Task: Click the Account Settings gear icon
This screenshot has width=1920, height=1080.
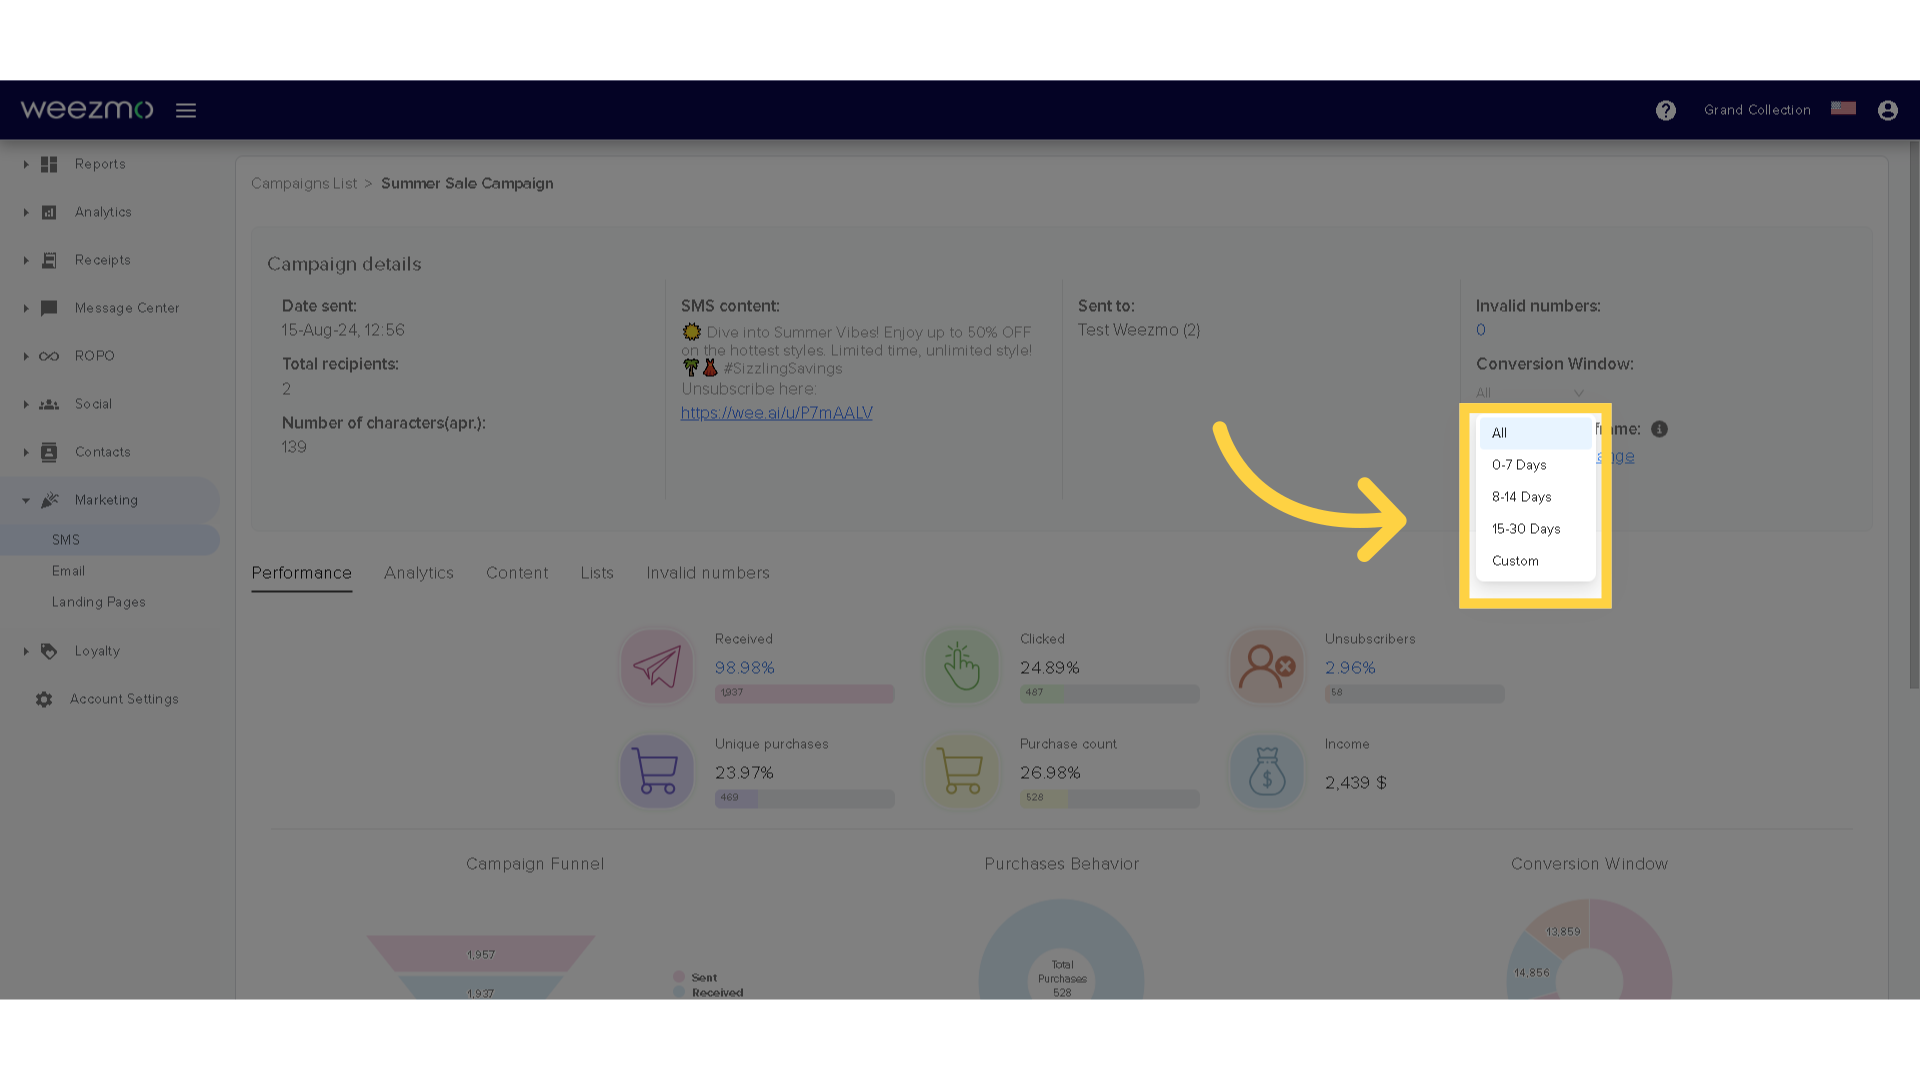Action: pyautogui.click(x=44, y=699)
